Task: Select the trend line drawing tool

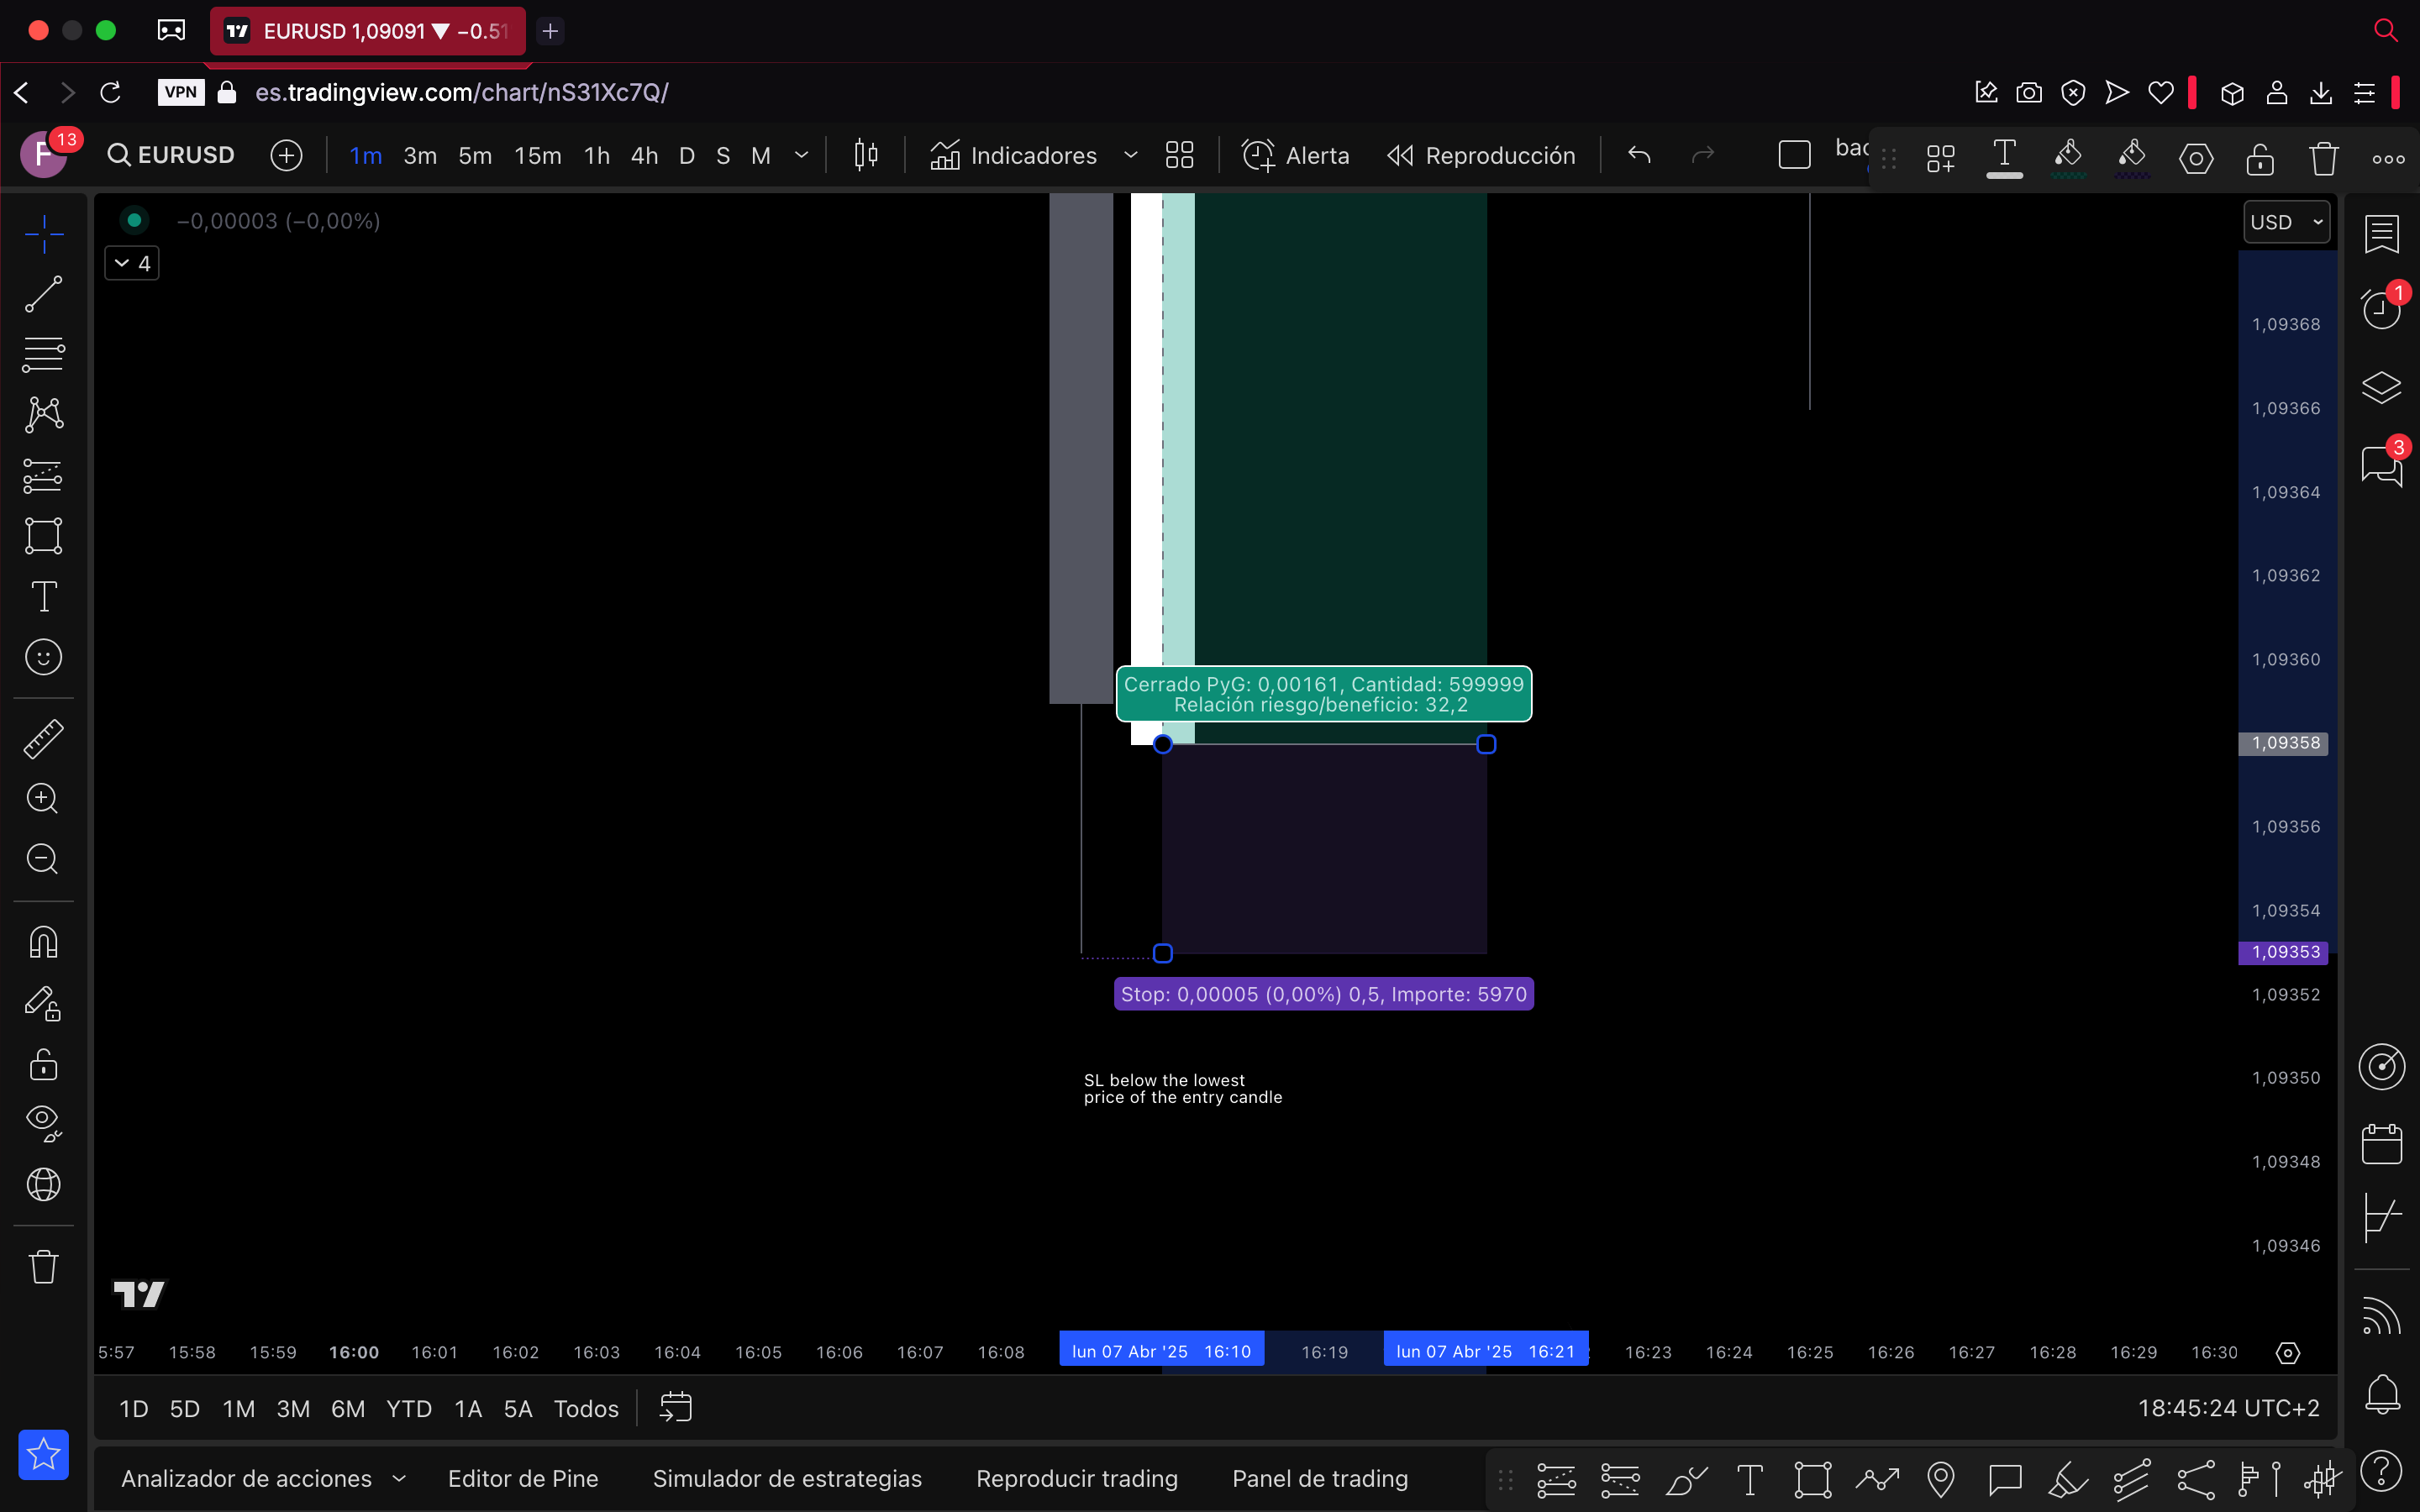Action: coord(43,294)
